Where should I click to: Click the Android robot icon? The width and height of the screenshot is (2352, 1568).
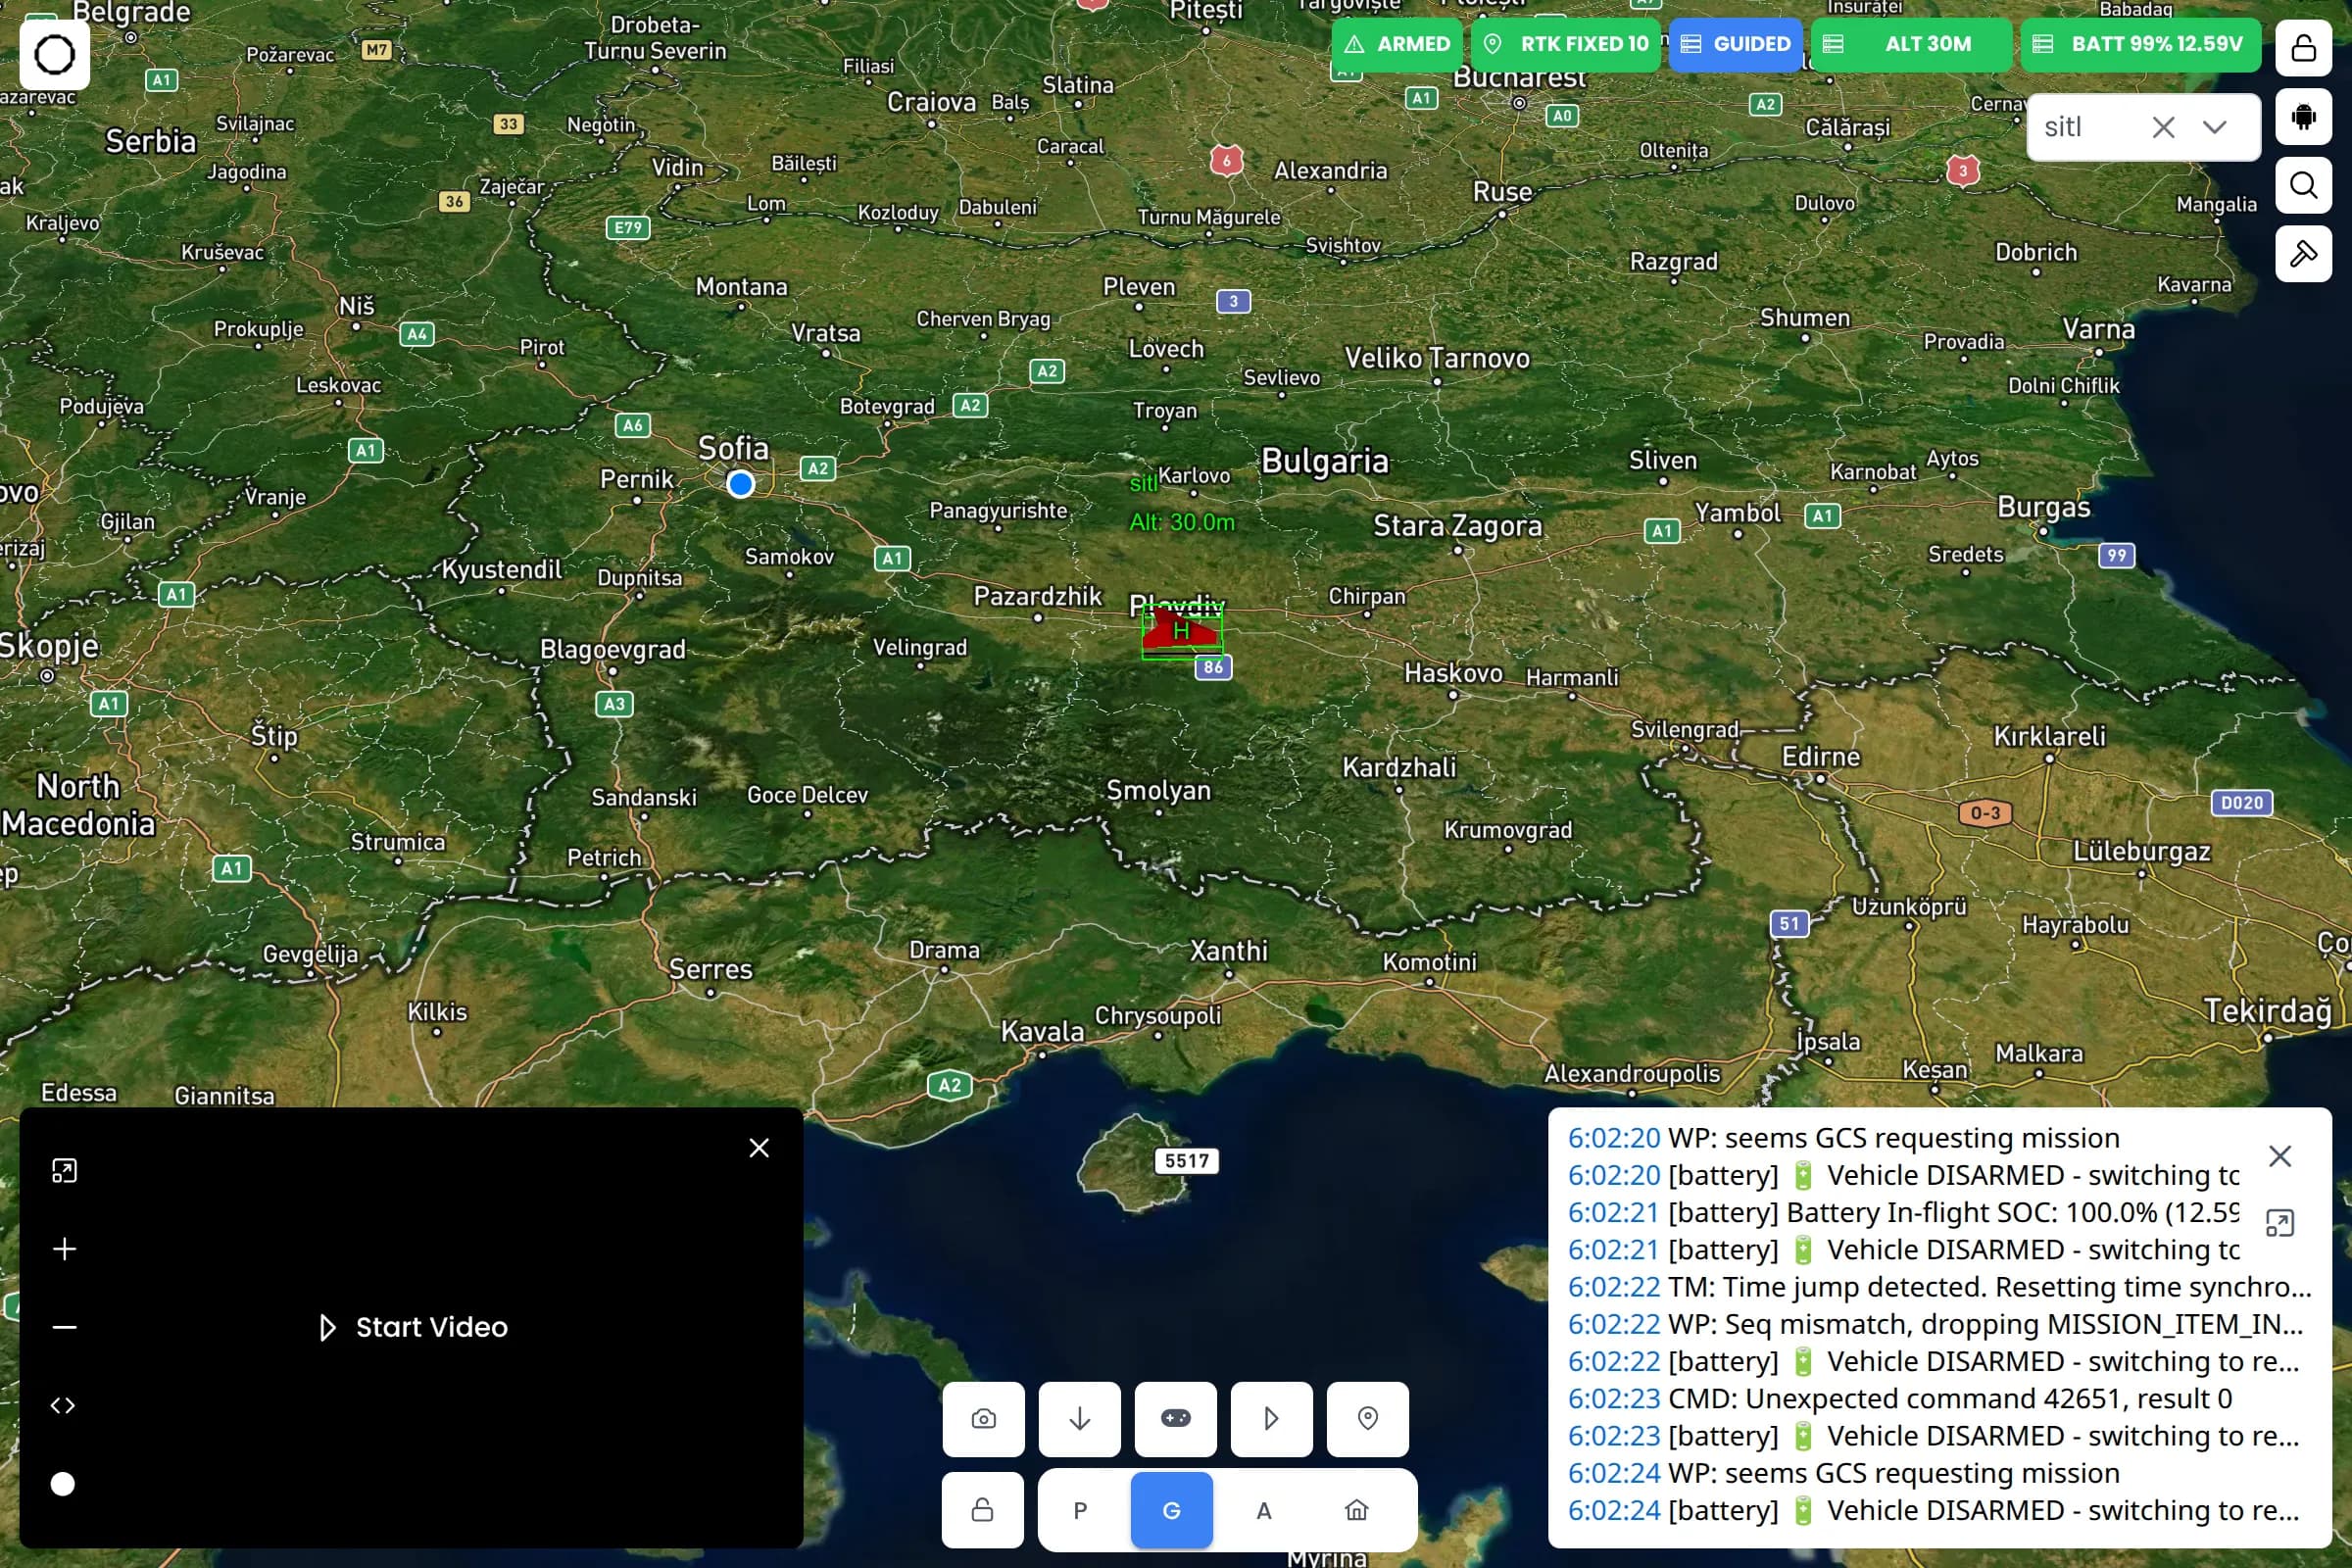[2303, 117]
